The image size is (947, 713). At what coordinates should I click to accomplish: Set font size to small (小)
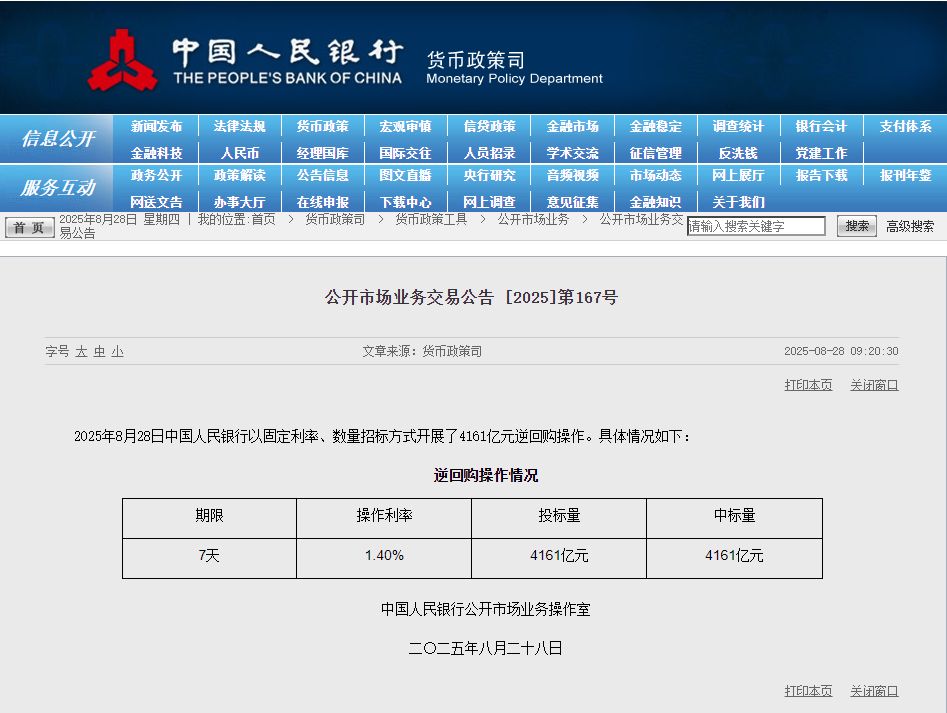[118, 352]
